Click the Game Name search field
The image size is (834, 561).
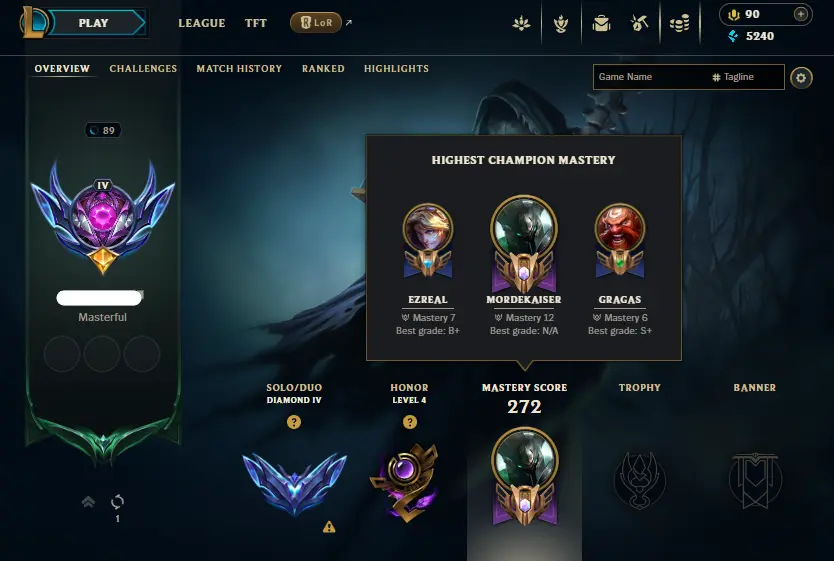point(688,77)
